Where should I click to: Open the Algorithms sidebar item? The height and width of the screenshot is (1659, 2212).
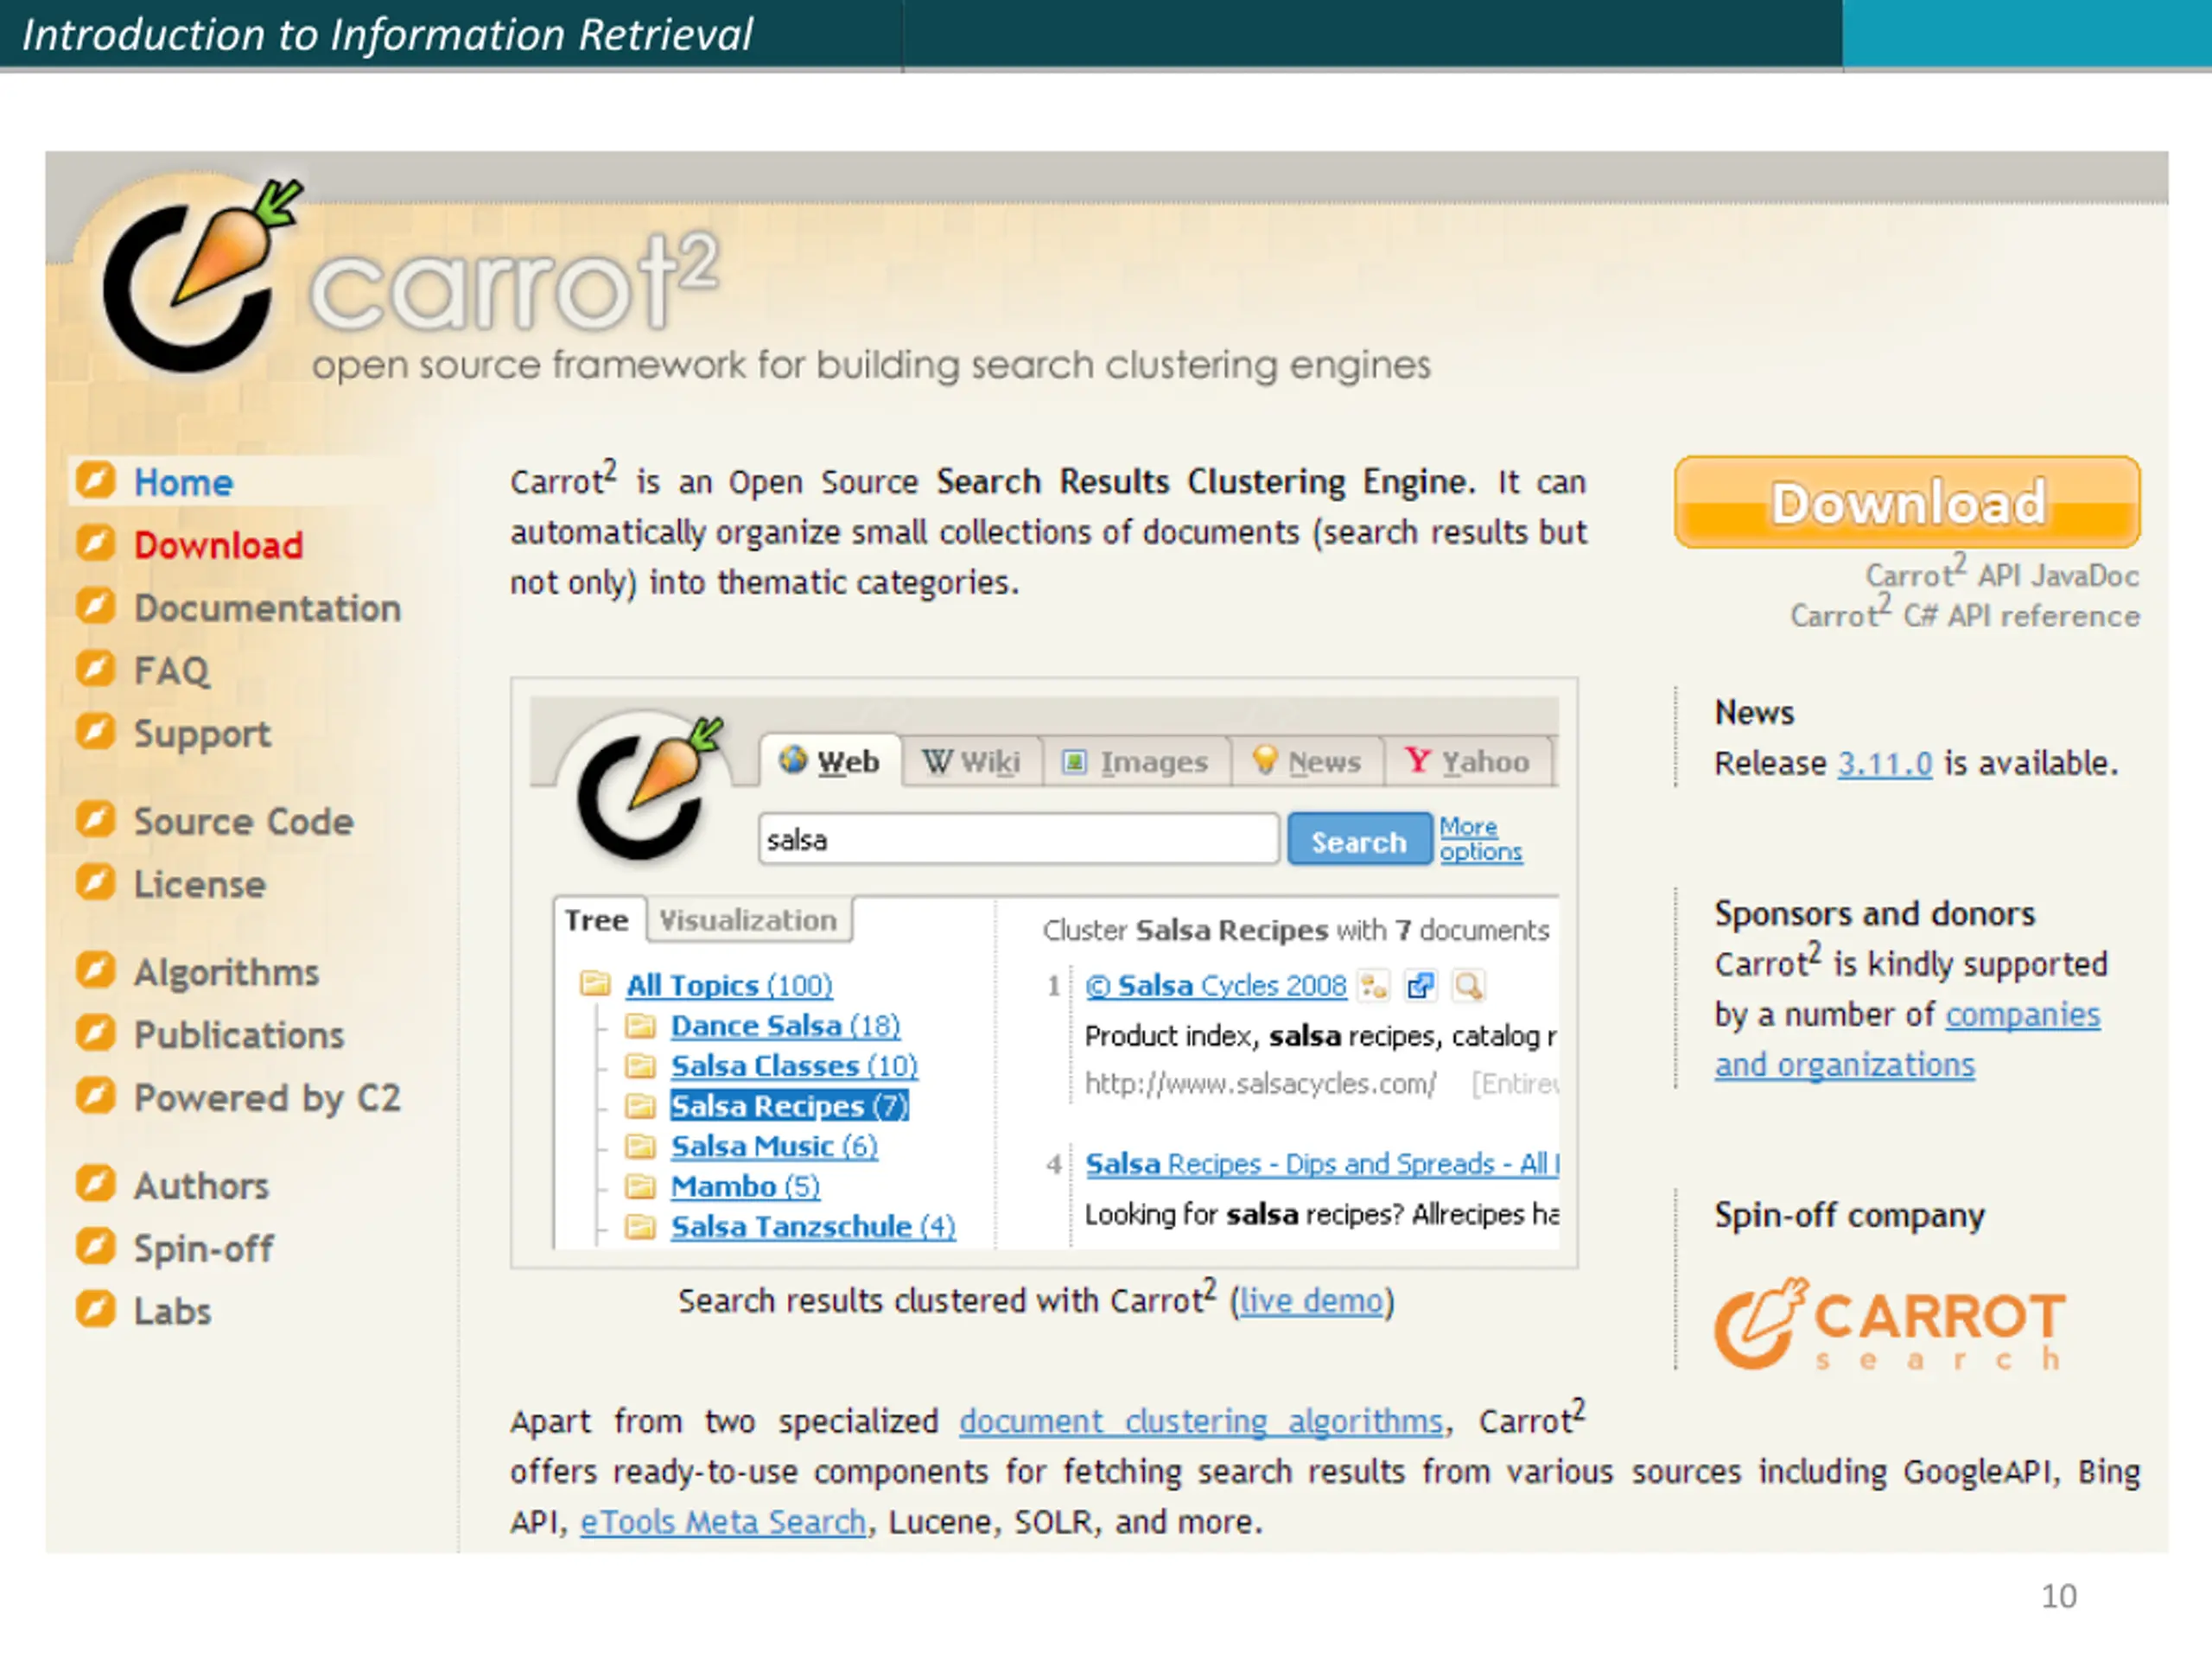click(227, 973)
